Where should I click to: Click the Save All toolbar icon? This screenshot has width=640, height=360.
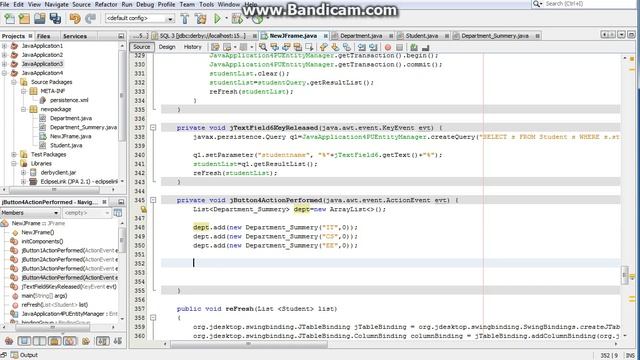click(x=55, y=18)
